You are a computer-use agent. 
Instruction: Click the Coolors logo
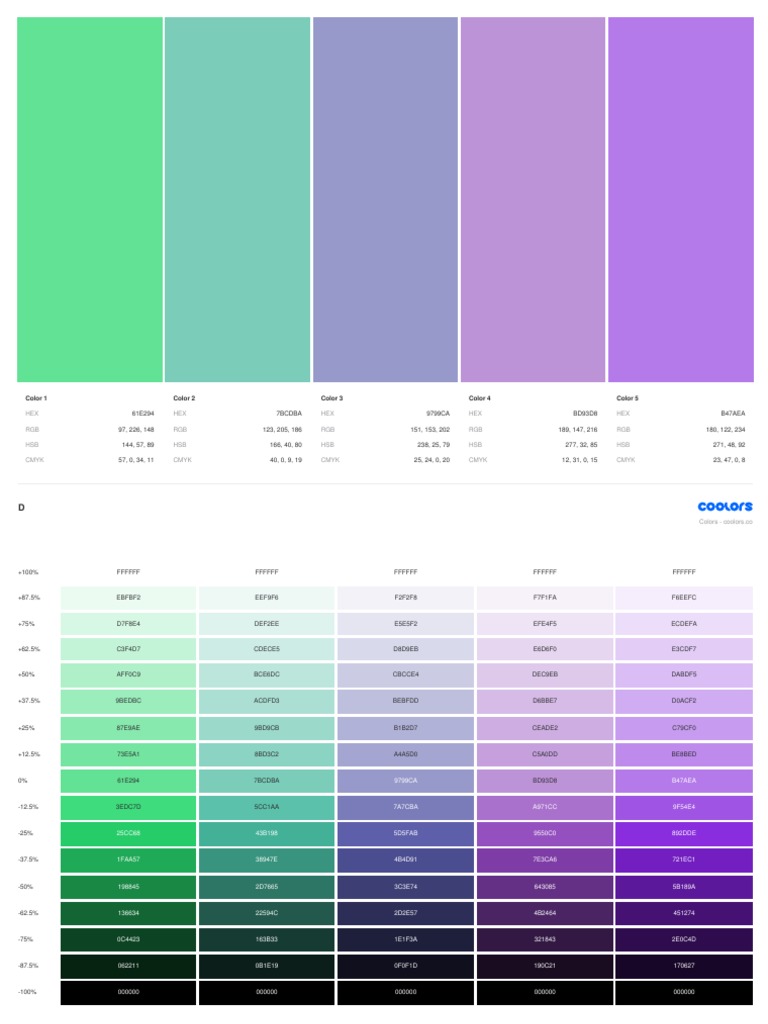coord(725,507)
